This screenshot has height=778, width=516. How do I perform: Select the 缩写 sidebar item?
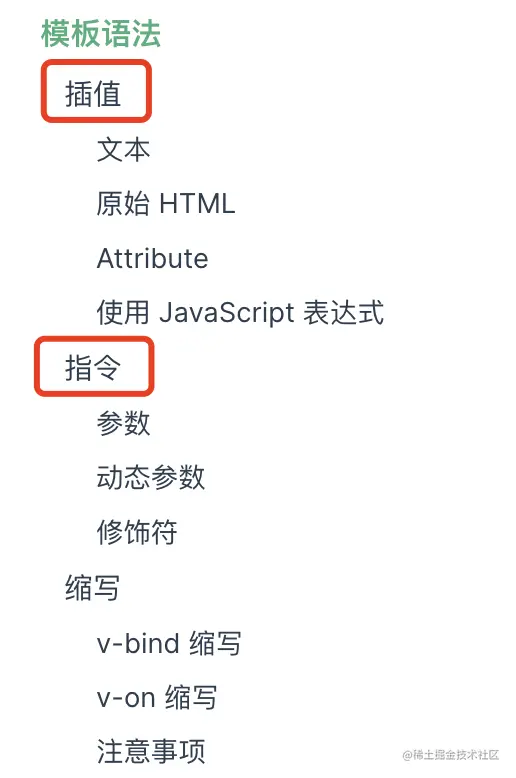click(x=93, y=588)
